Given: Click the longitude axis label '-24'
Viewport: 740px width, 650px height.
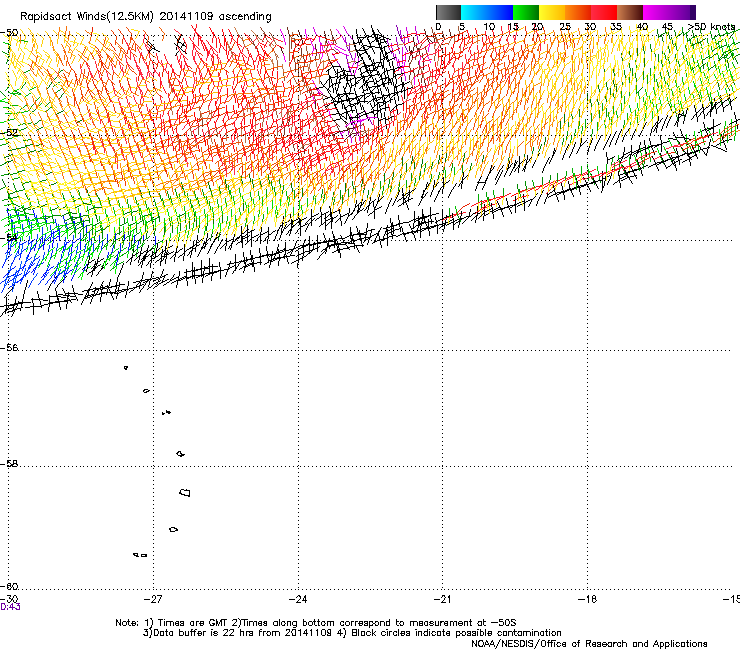Looking at the screenshot, I should 298,599.
